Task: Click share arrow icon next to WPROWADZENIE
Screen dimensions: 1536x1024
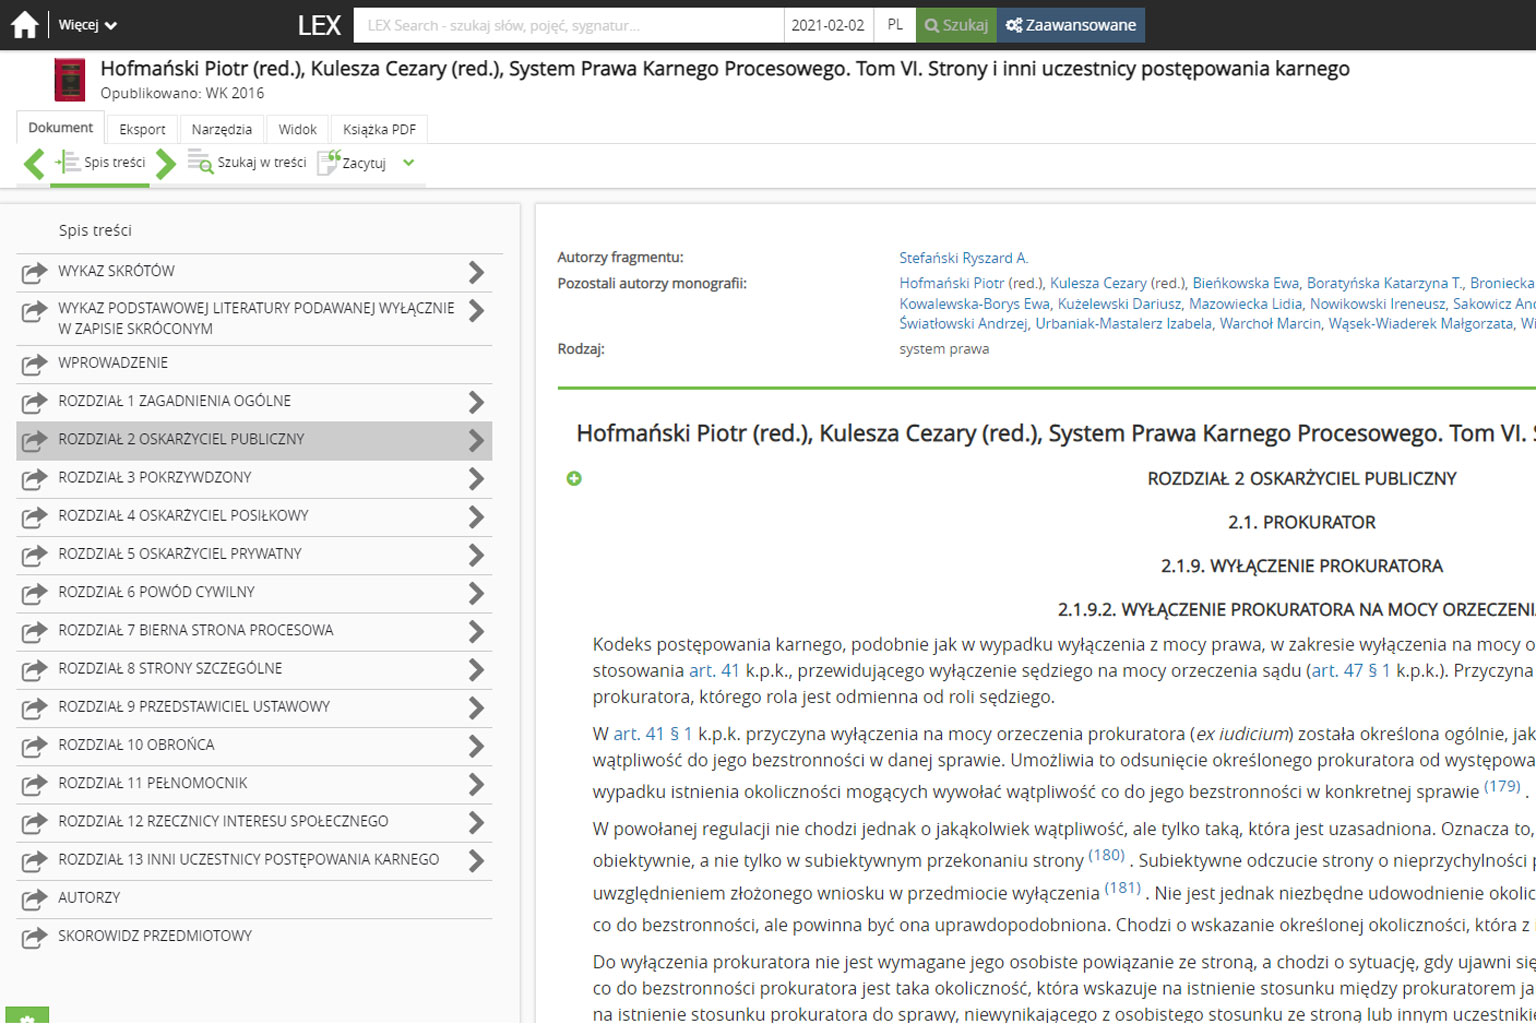Action: (x=34, y=364)
